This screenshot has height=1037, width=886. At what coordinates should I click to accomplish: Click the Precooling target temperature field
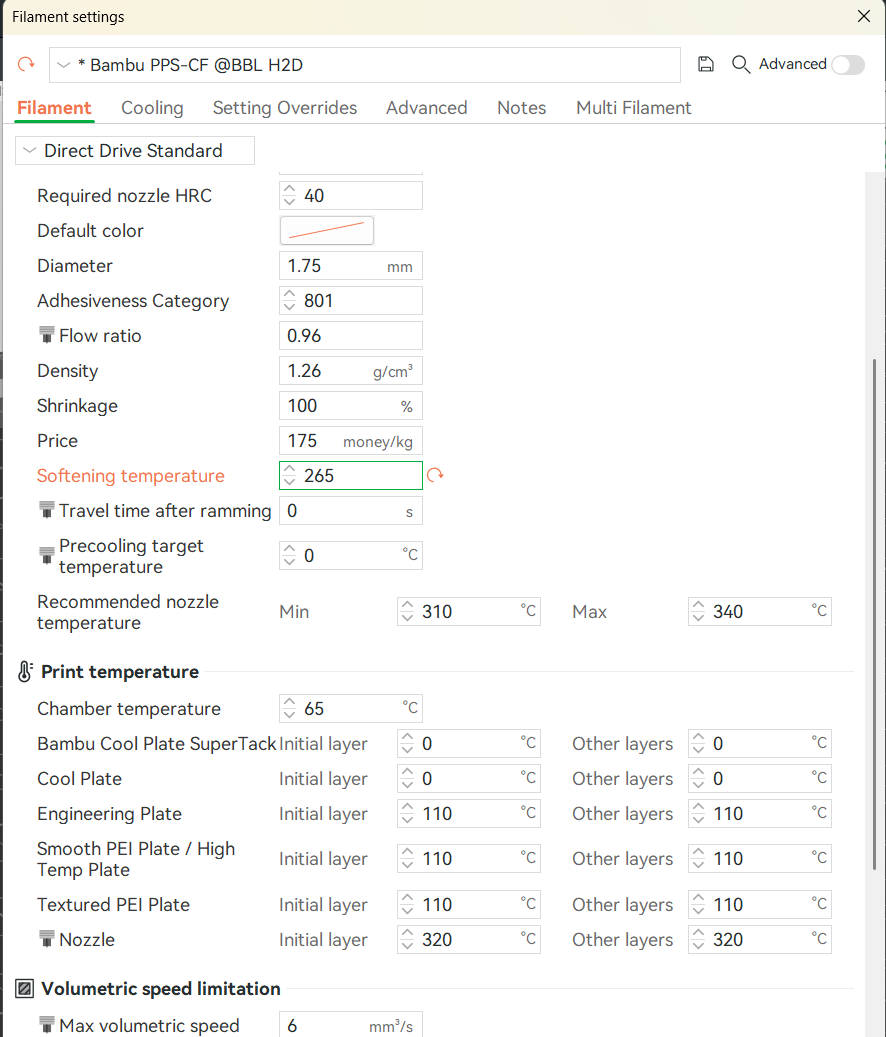[x=350, y=556]
